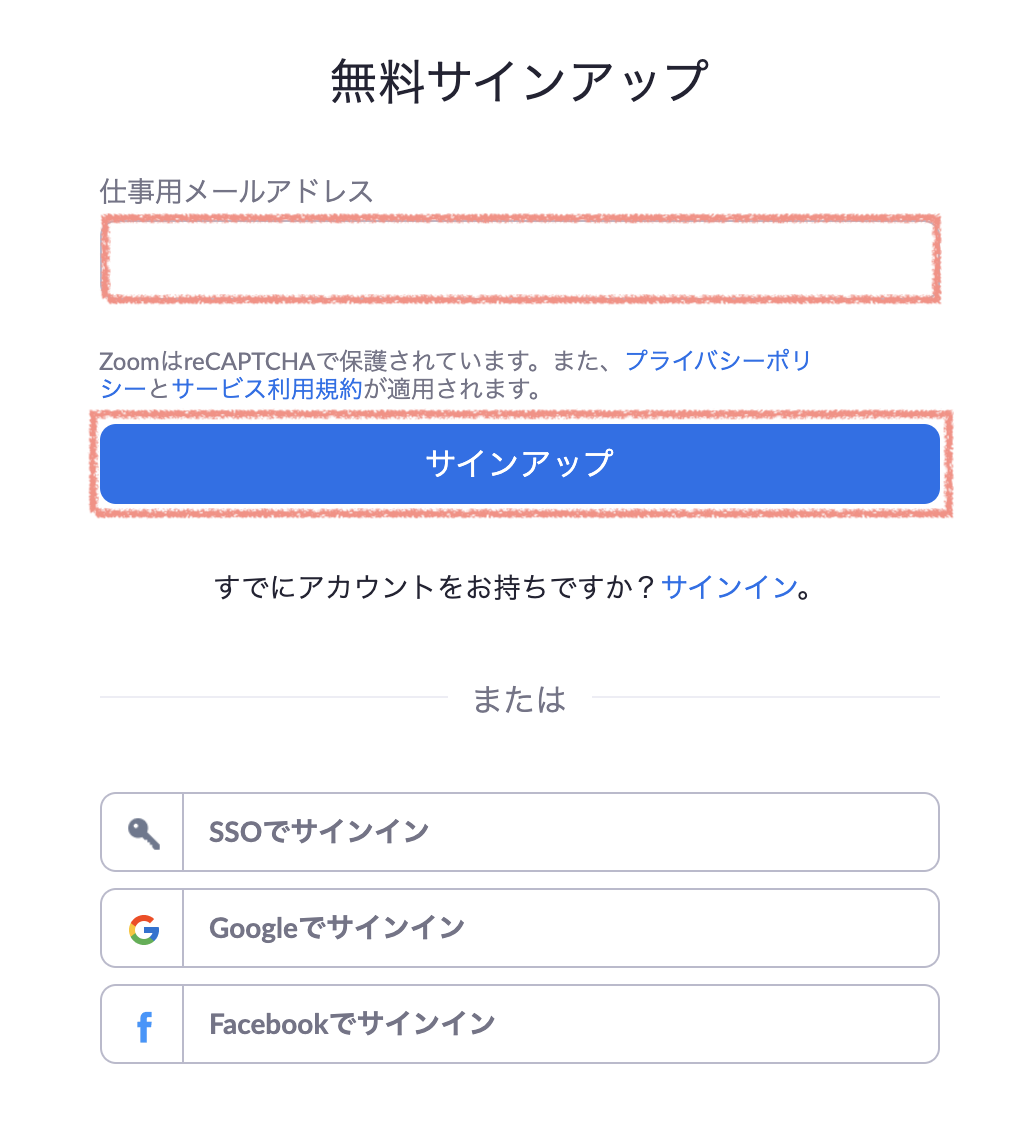Click the Googleでサインイン label text

(337, 928)
